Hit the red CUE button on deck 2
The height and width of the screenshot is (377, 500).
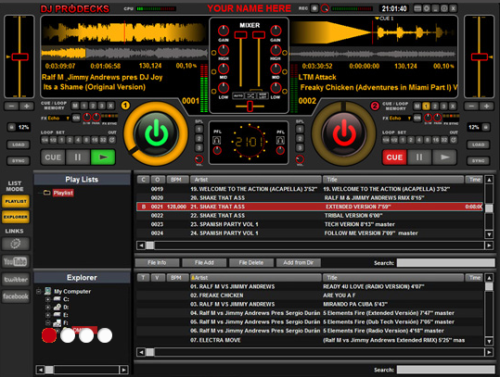394,157
